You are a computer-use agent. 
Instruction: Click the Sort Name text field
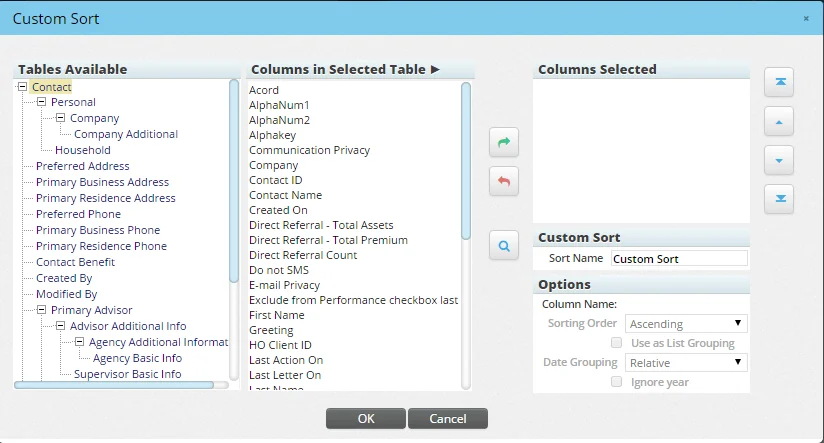[678, 259]
